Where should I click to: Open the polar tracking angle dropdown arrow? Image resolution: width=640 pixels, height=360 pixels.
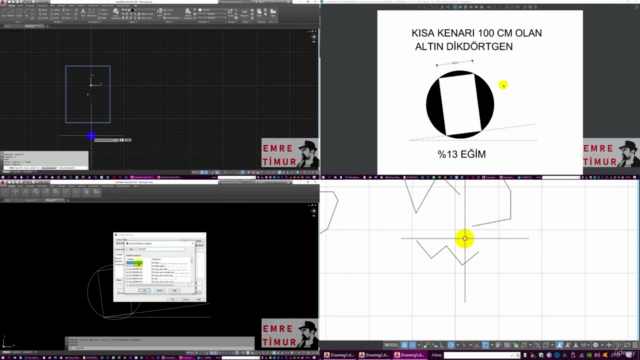pyautogui.click(x=458, y=345)
